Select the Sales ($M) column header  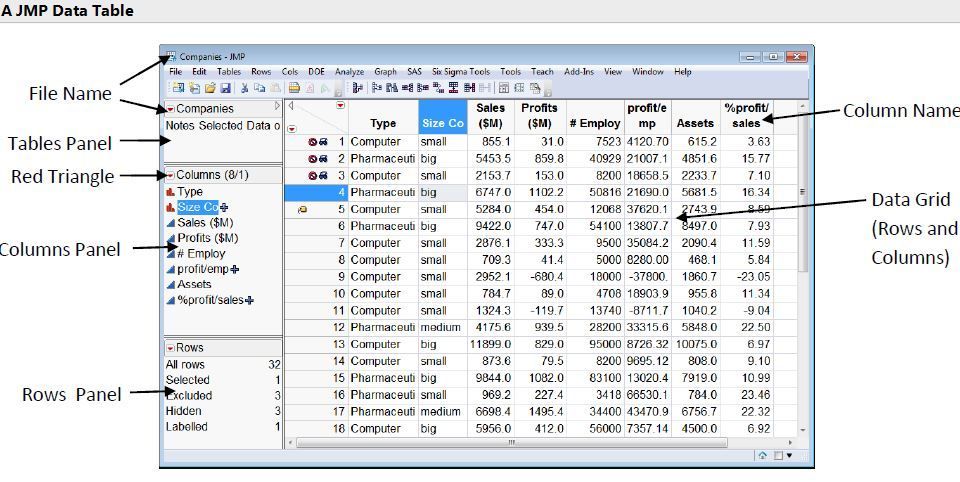point(490,116)
